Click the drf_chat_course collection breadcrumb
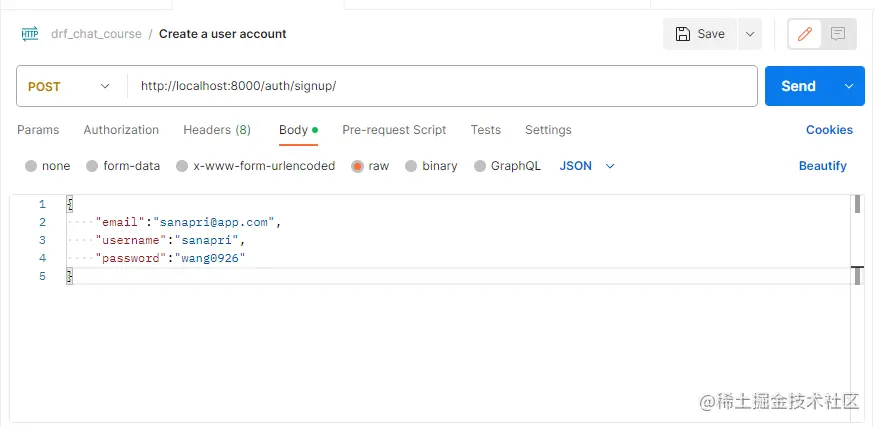 [x=97, y=34]
